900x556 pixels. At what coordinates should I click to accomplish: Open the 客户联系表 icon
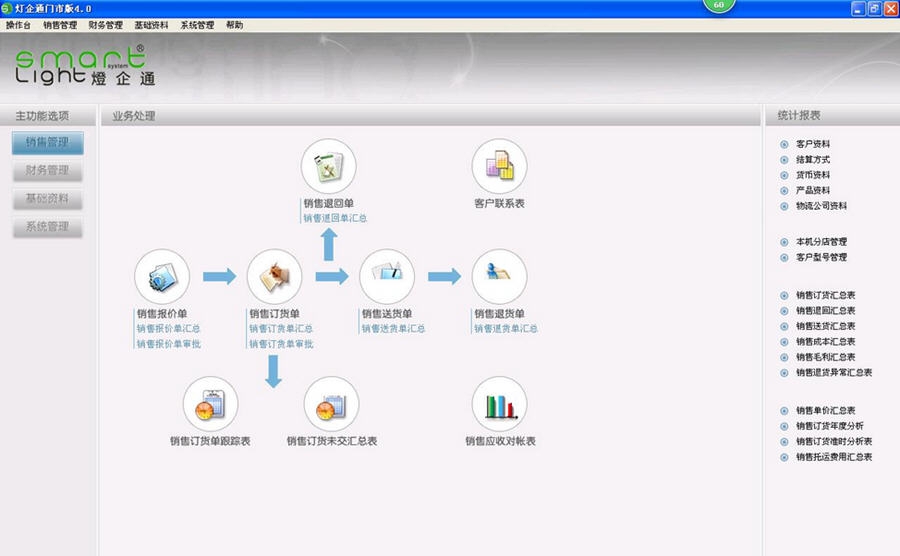click(499, 166)
